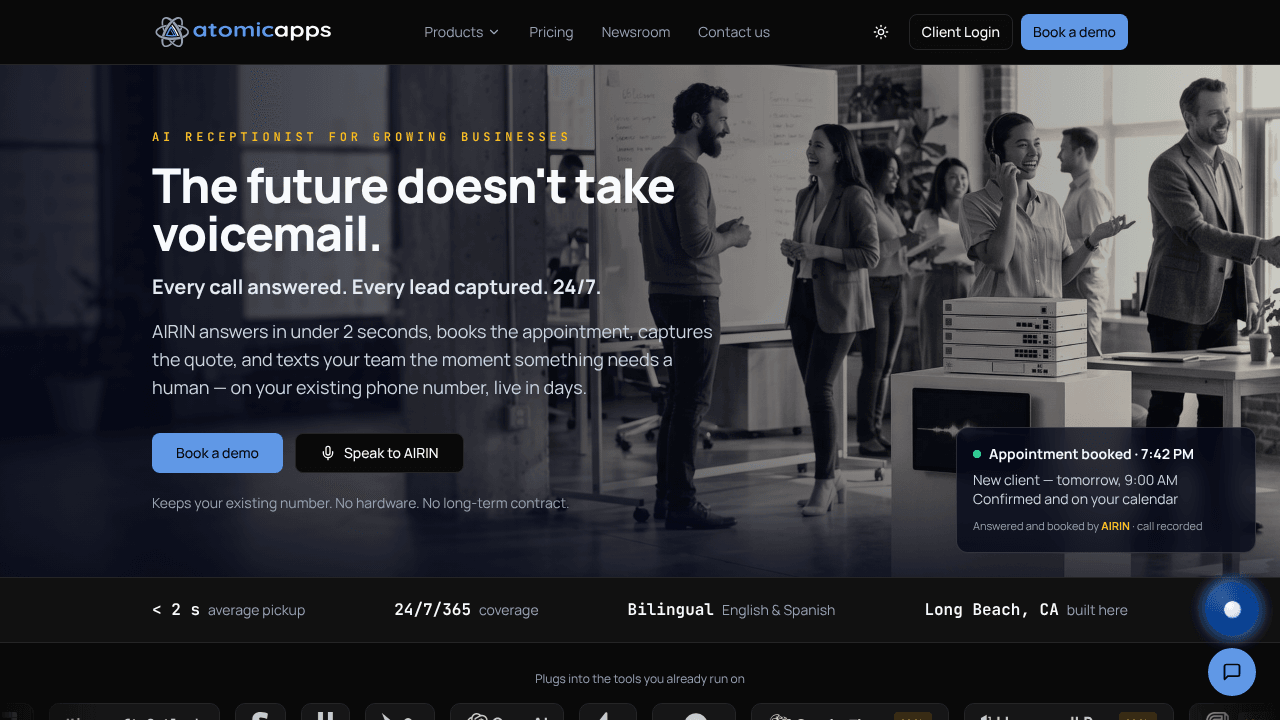Click the Client Login button

[960, 32]
